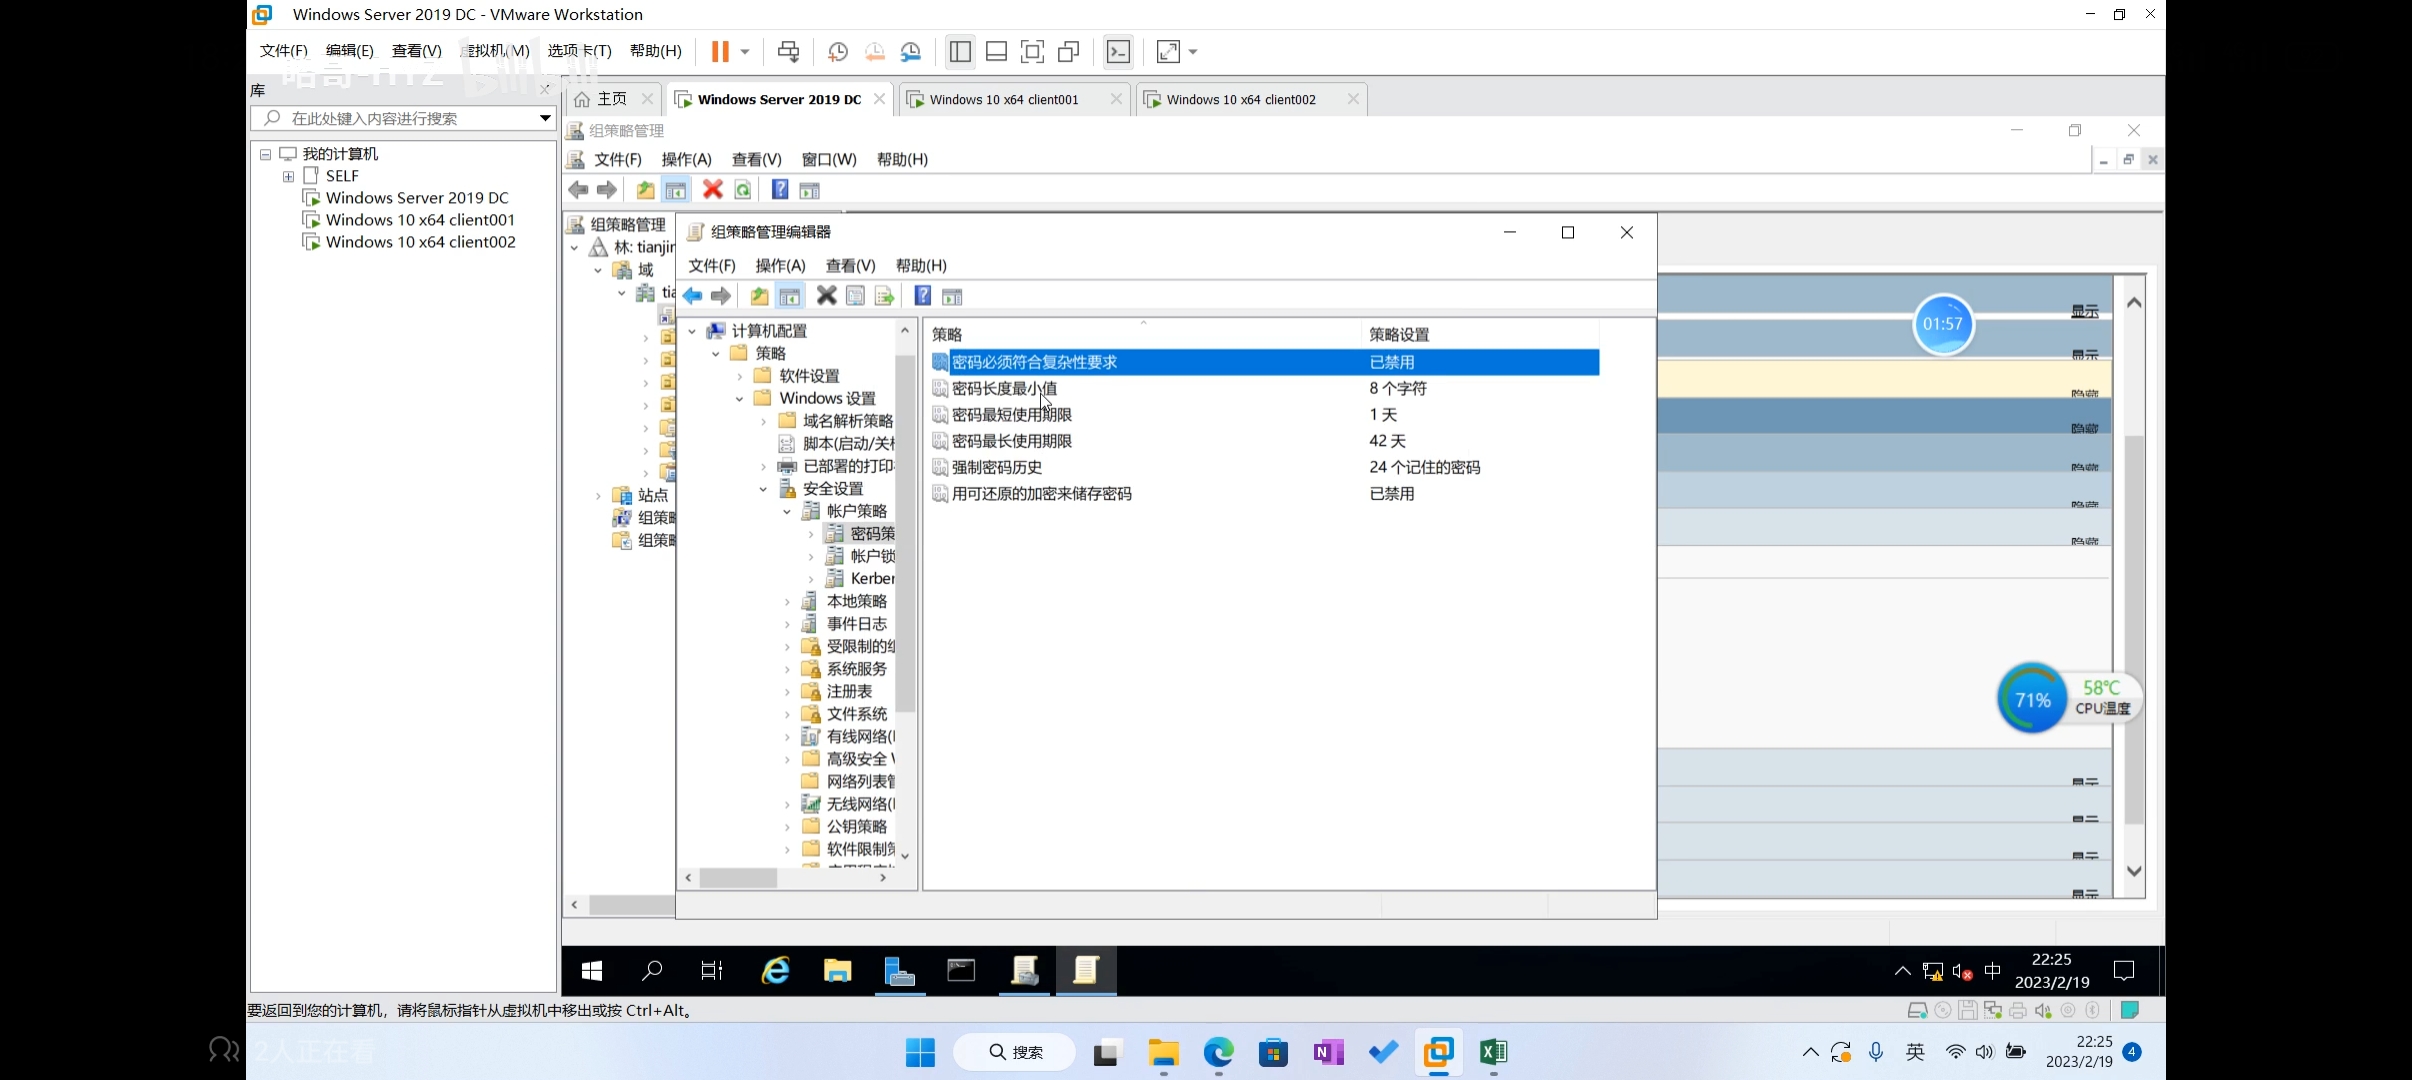Click red delete icon in 组策略管理 toolbar

point(712,190)
